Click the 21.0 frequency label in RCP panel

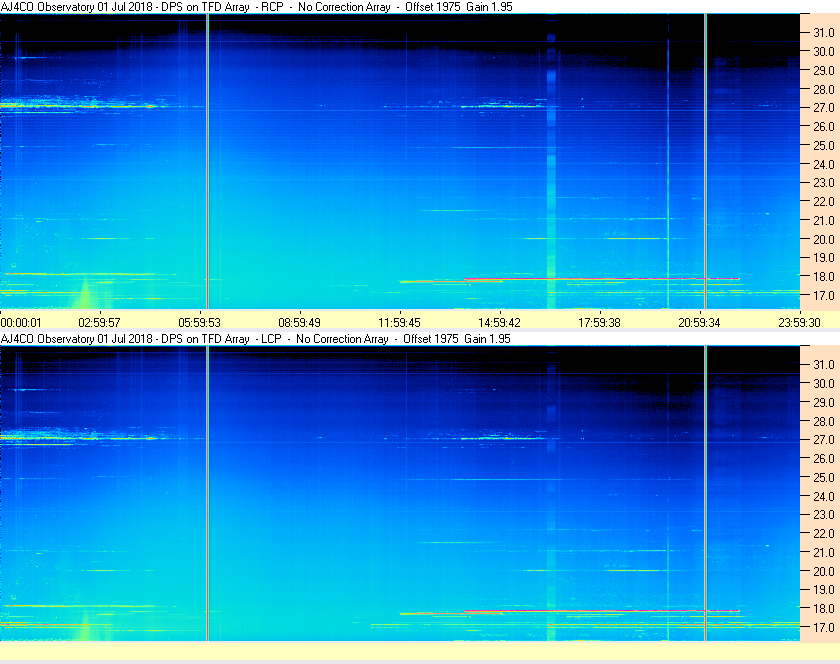coord(824,220)
